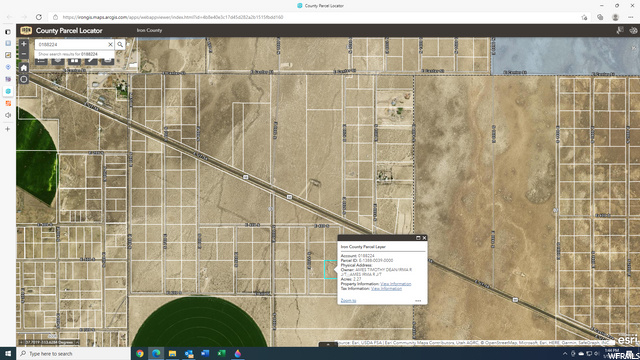Open Windows Start menu
The height and width of the screenshot is (360, 640).
tap(8, 353)
